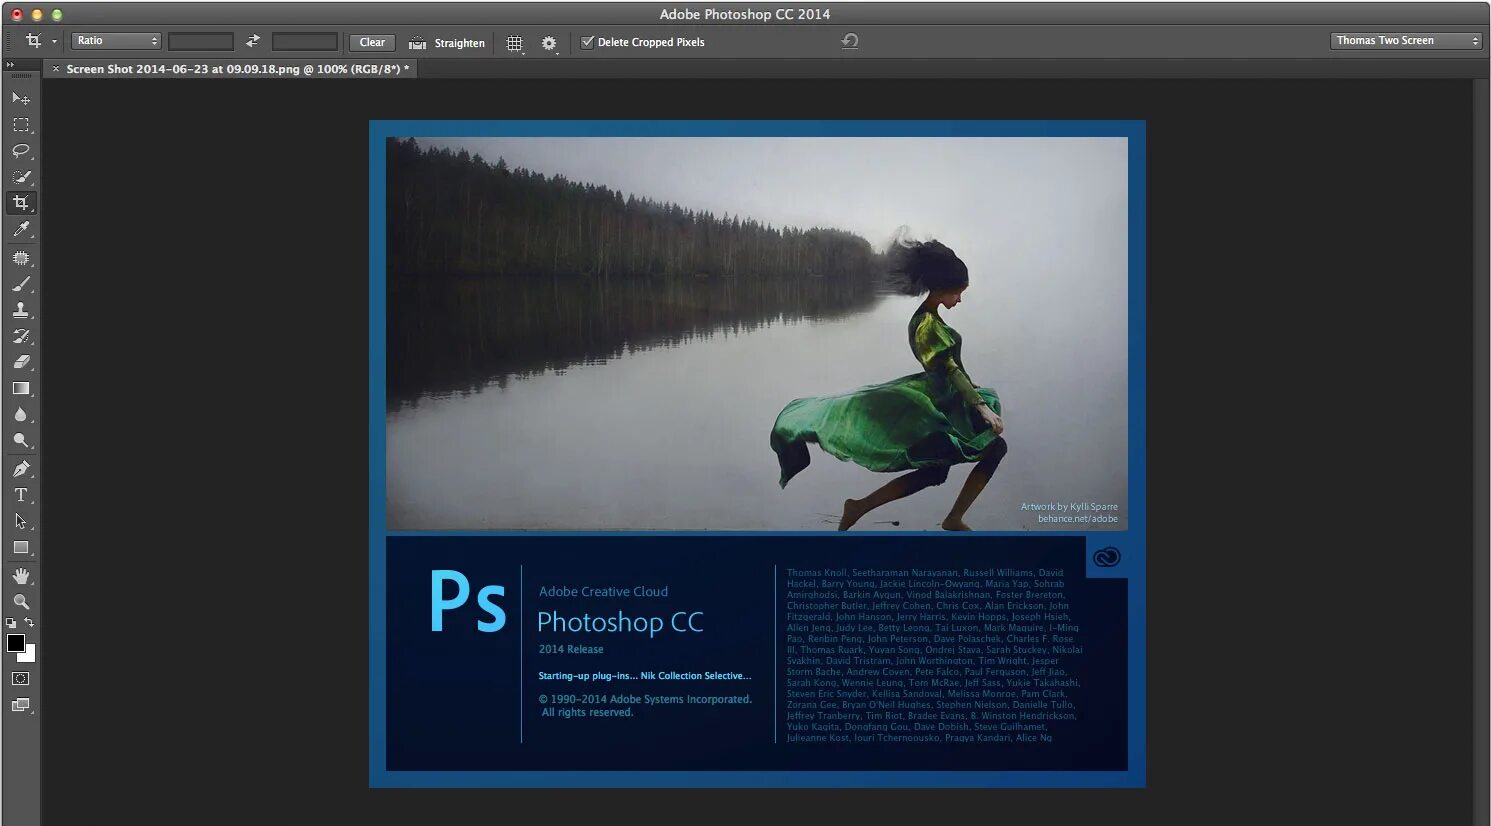Switch foreground and background colors

29,623
